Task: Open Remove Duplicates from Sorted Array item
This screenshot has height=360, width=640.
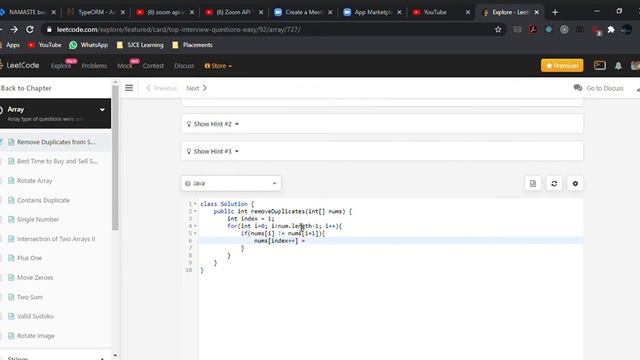Action: [56, 142]
